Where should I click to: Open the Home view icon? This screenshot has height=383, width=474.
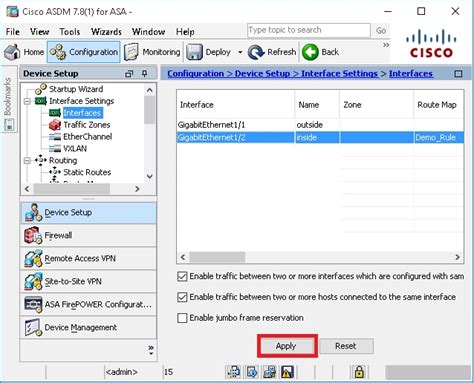coord(12,52)
